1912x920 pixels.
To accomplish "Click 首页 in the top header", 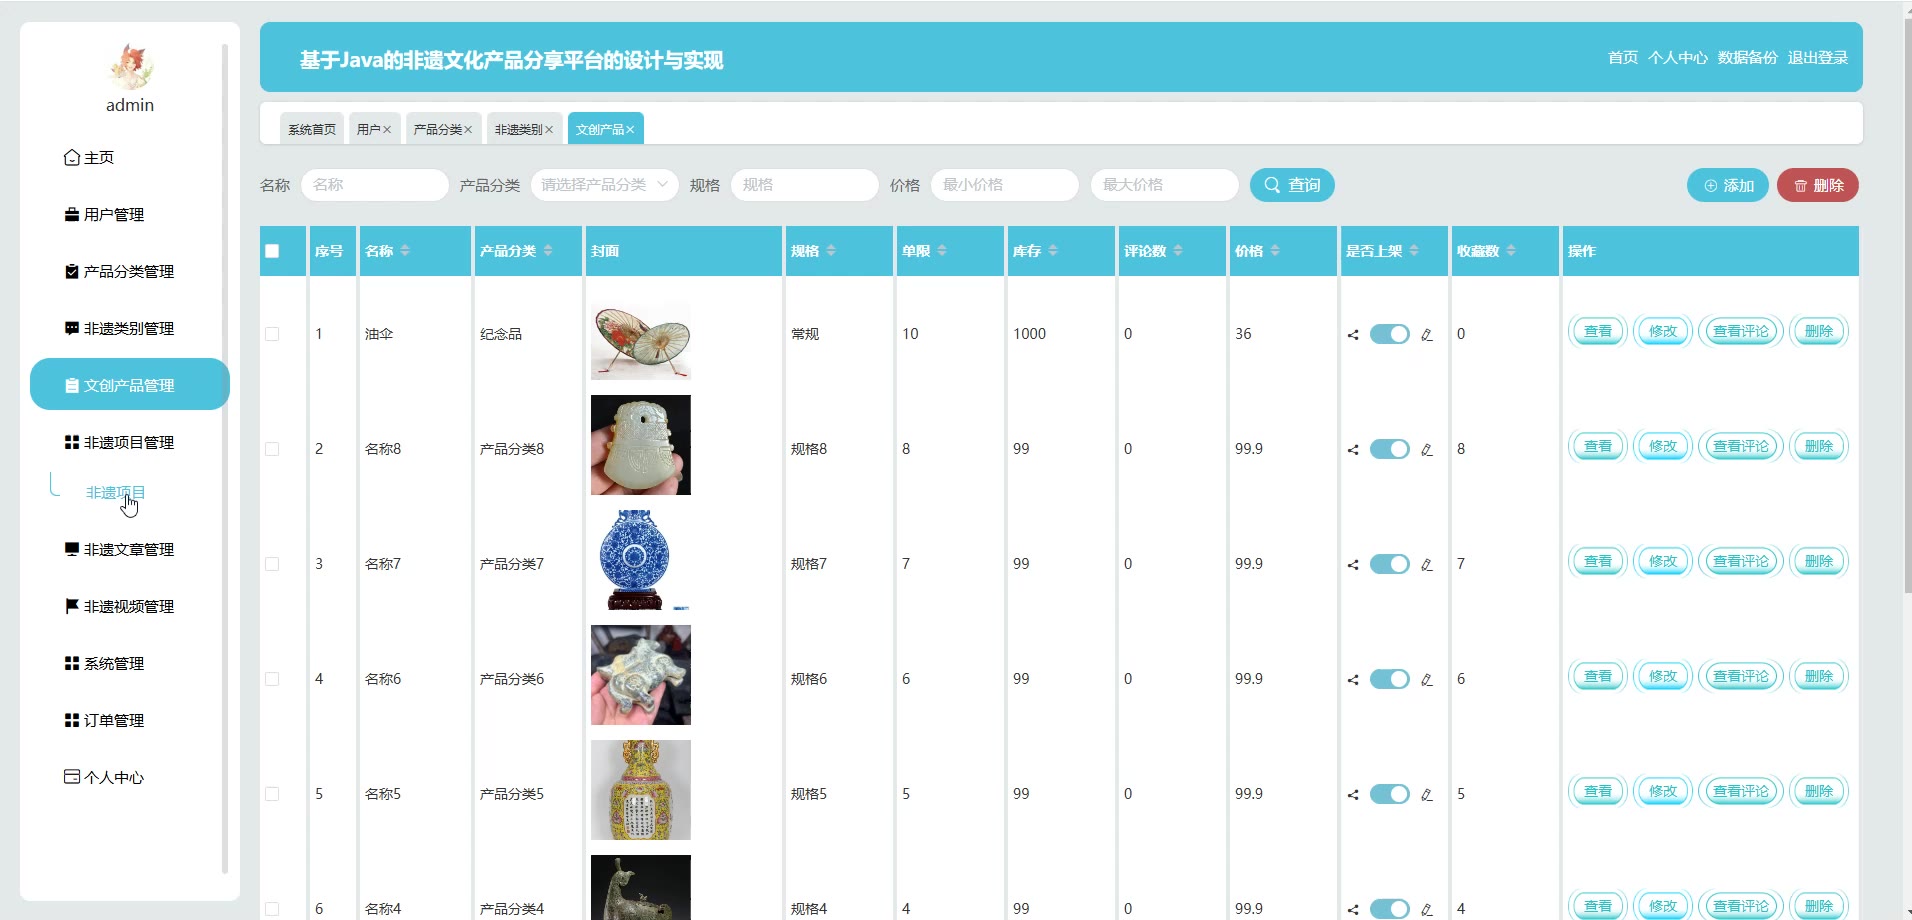I will click(x=1623, y=58).
